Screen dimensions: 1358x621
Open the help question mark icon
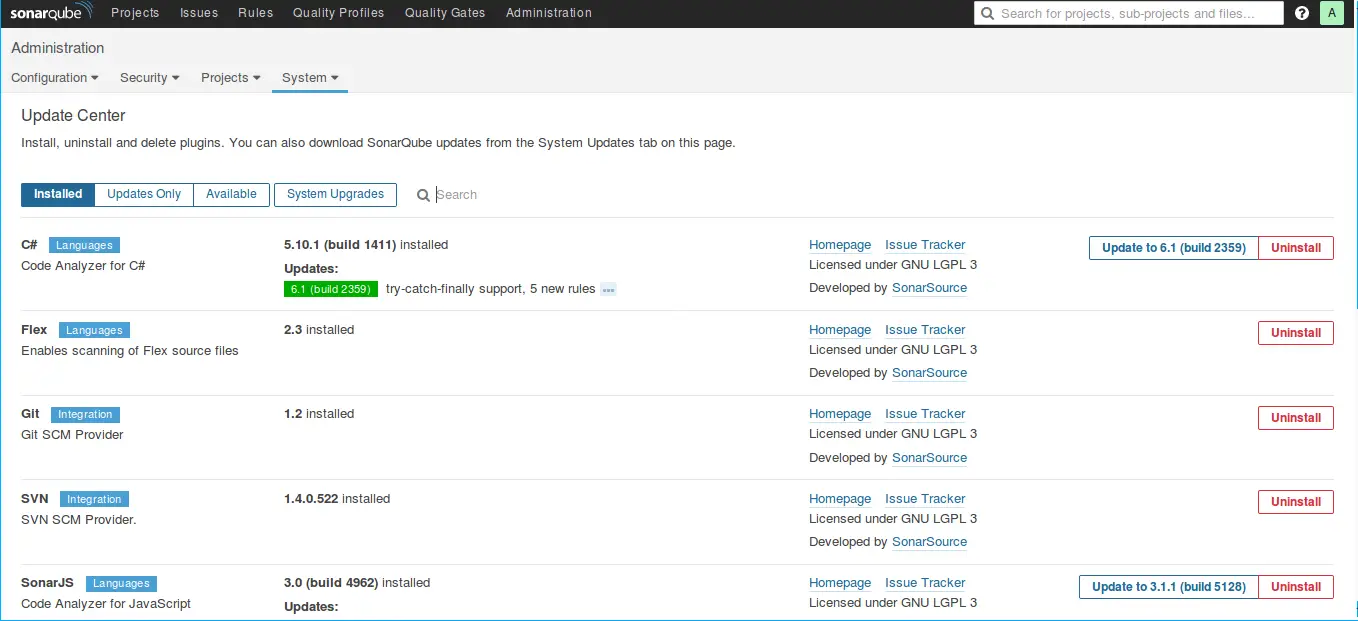point(1302,13)
